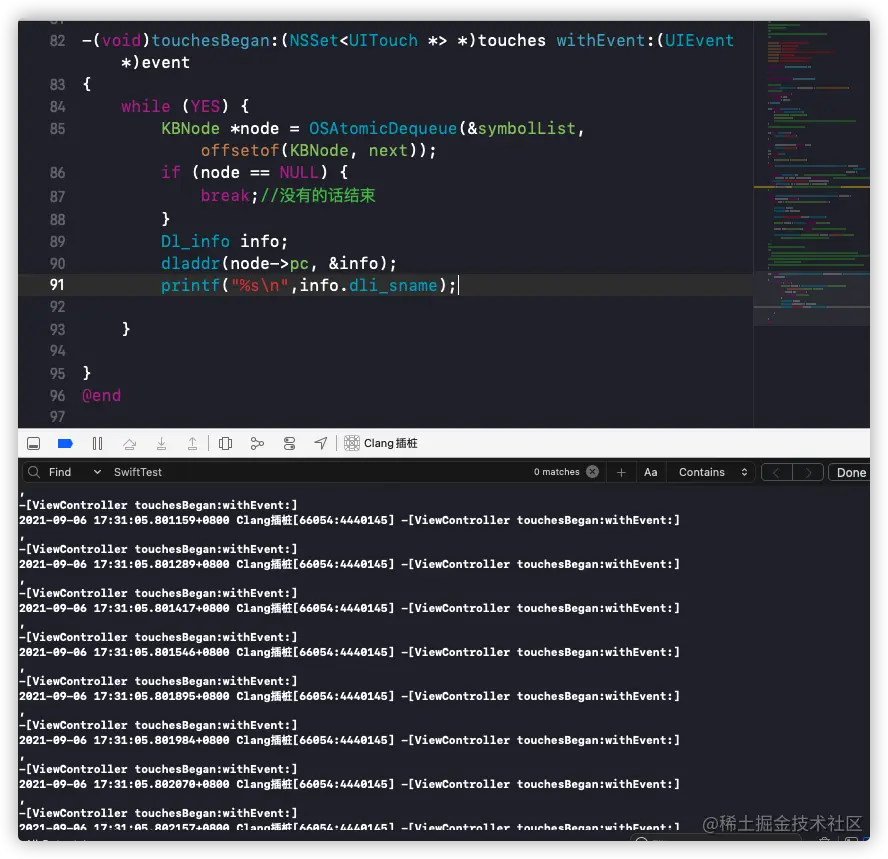Viewport: 888px width, 859px height.
Task: Click console log line timestamped 05.801417
Action: [x=349, y=608]
